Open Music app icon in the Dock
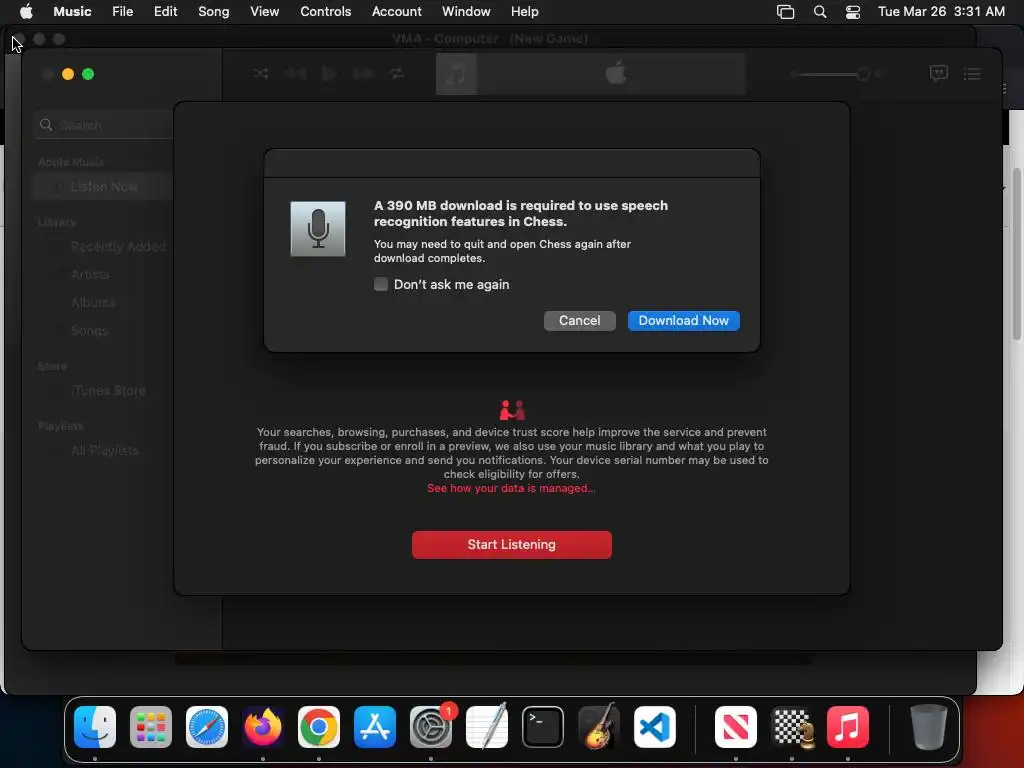Screen dimensions: 1024x768 pos(848,727)
